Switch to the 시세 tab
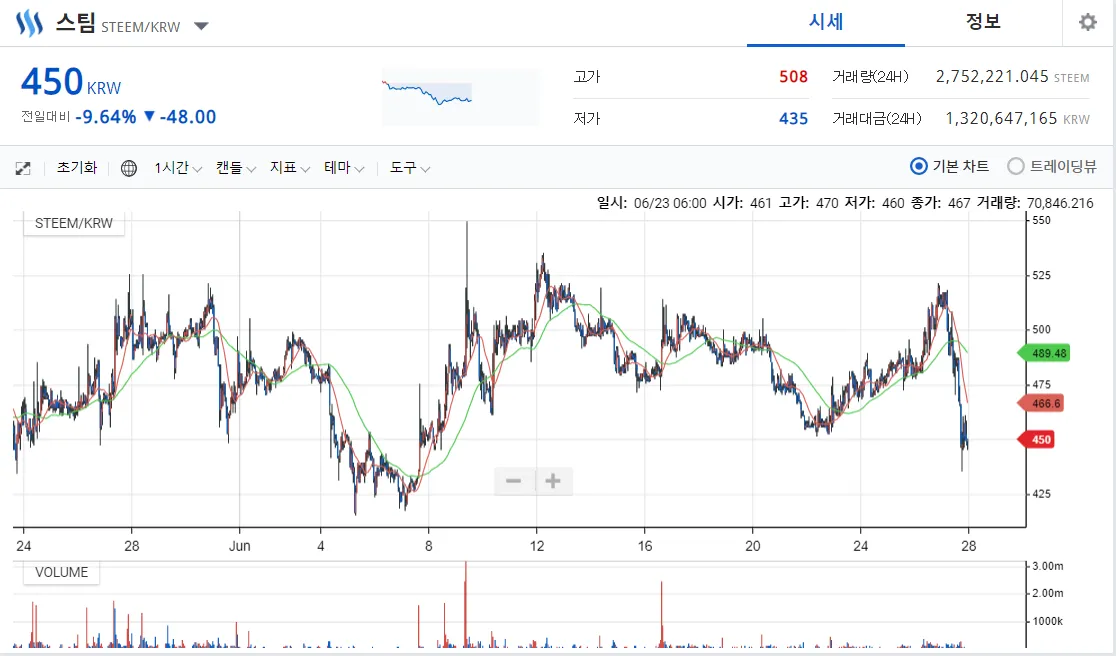 pos(826,22)
